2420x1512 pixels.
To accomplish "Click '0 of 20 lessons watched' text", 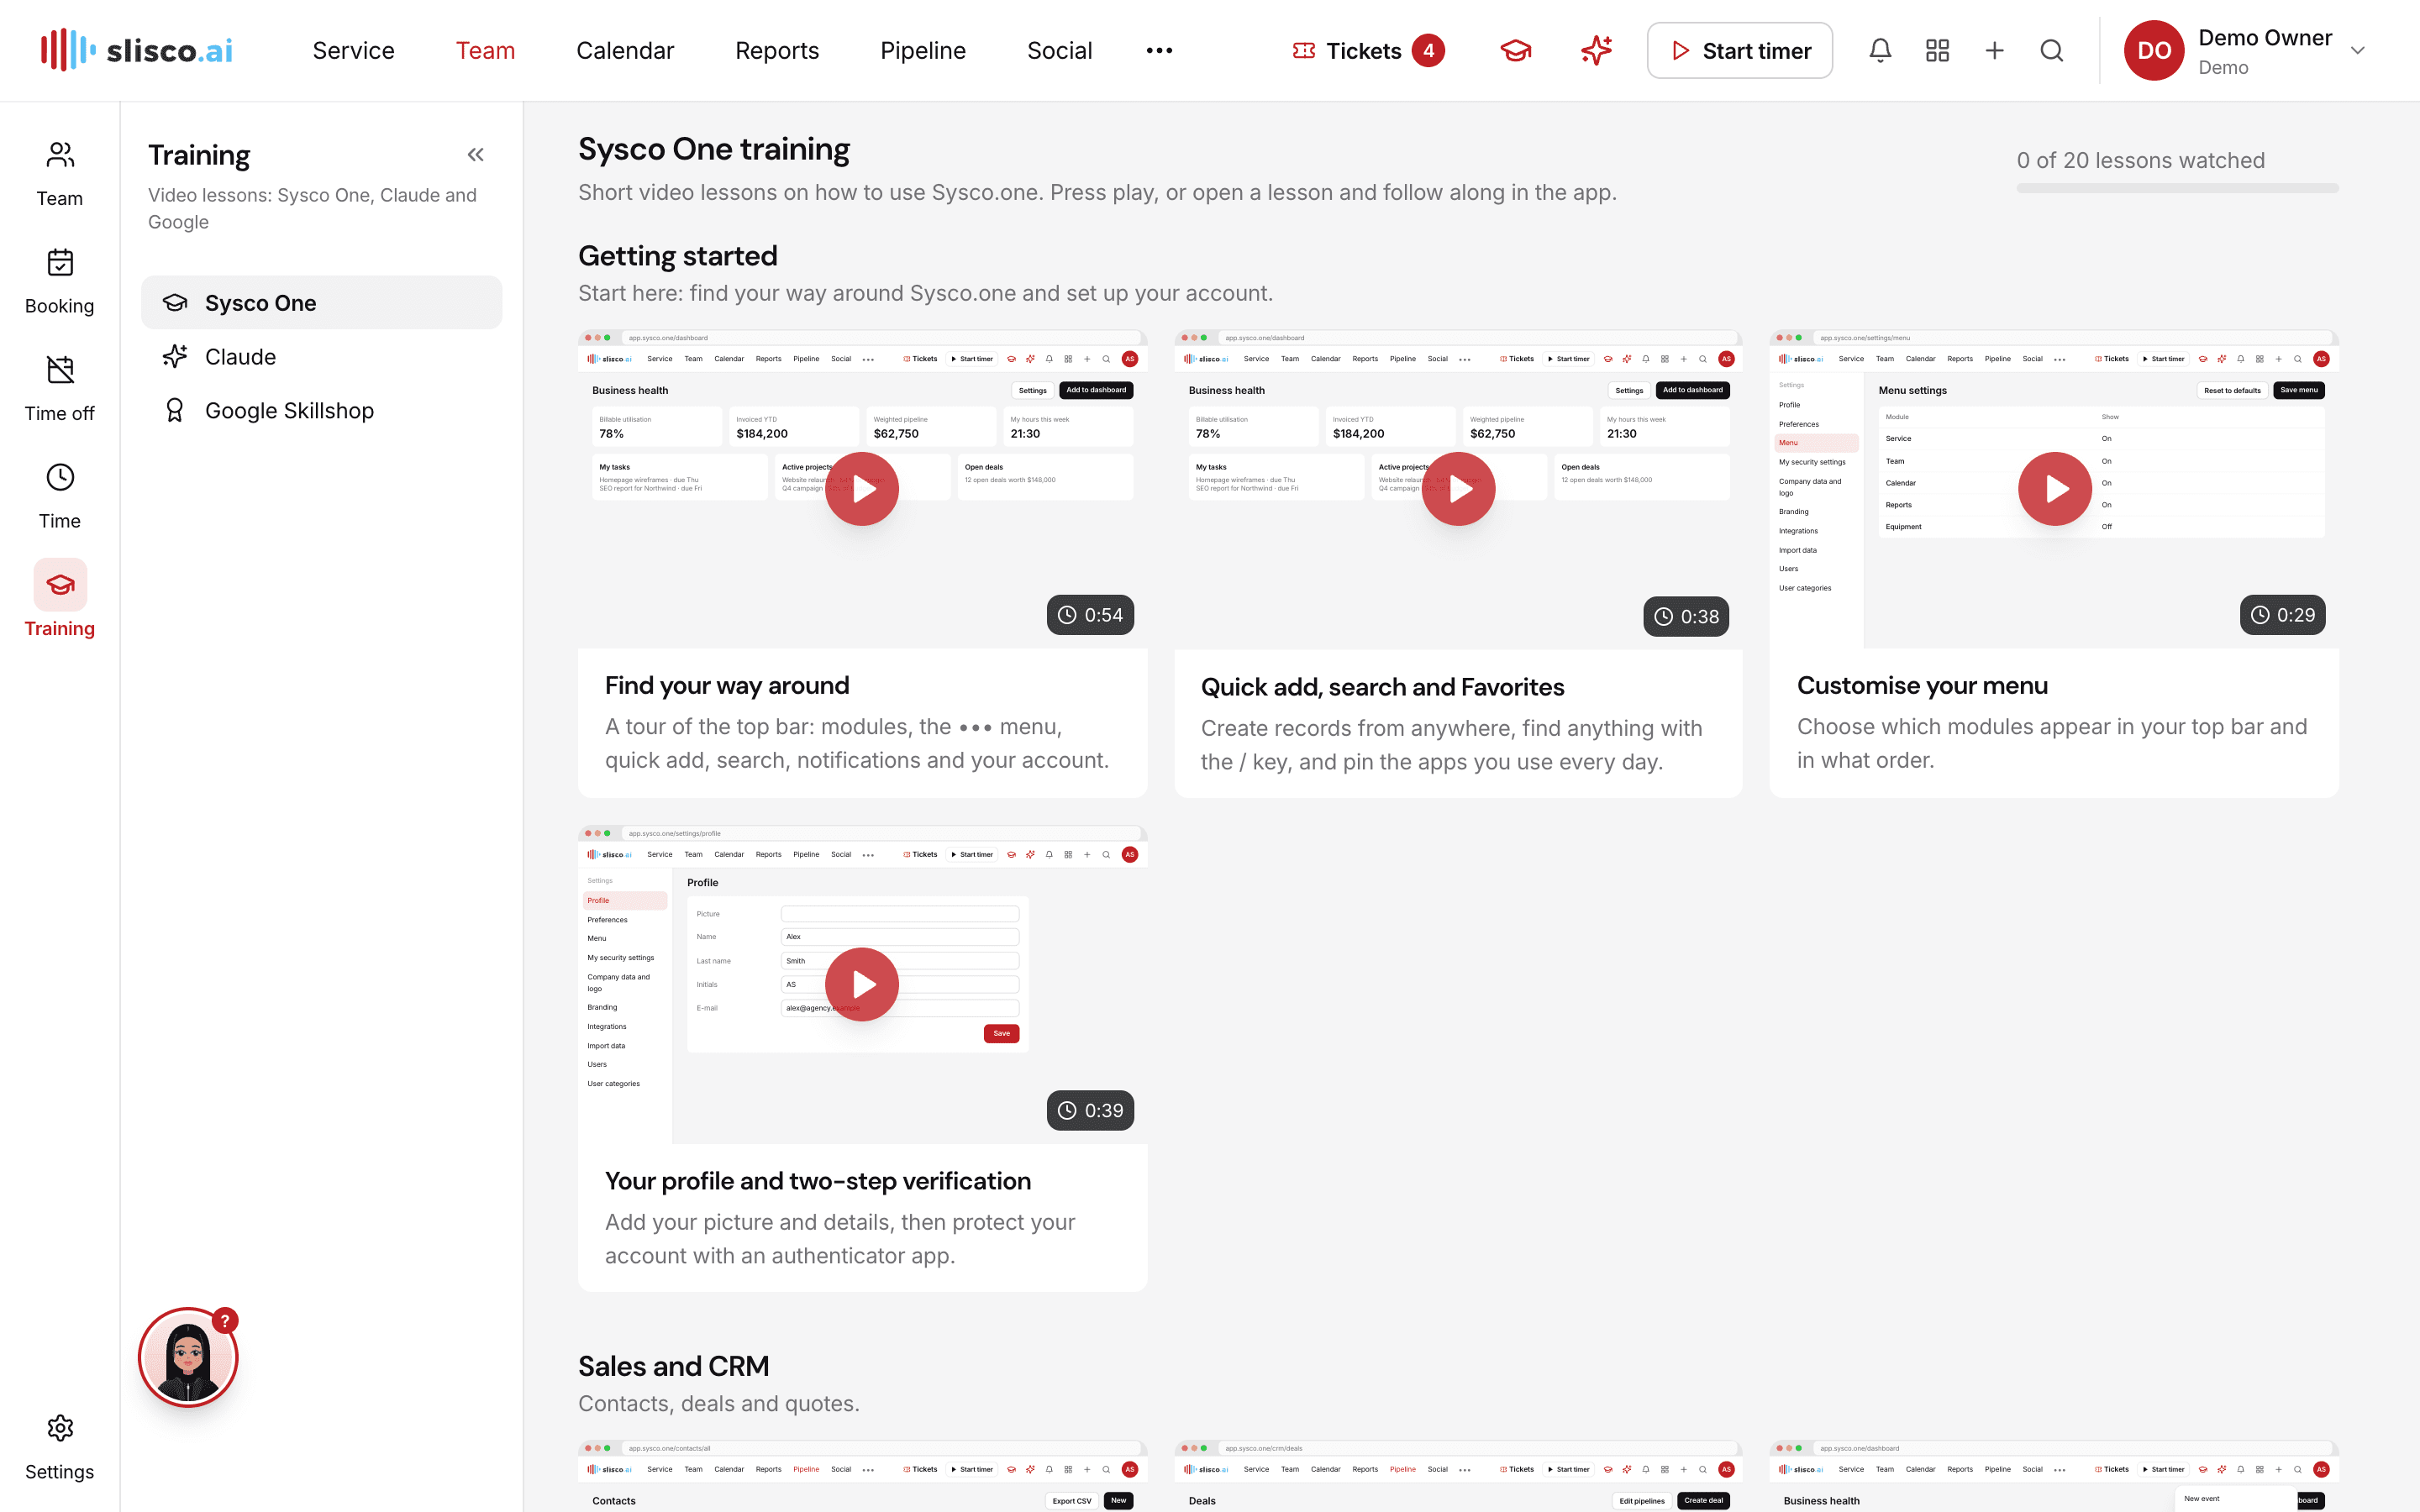I will pos(2140,160).
